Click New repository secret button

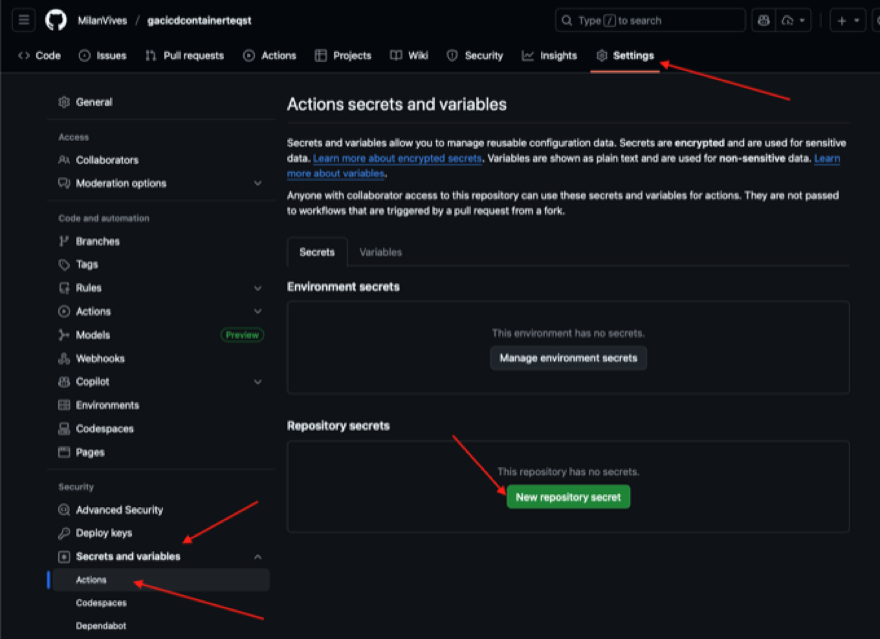[x=568, y=497]
